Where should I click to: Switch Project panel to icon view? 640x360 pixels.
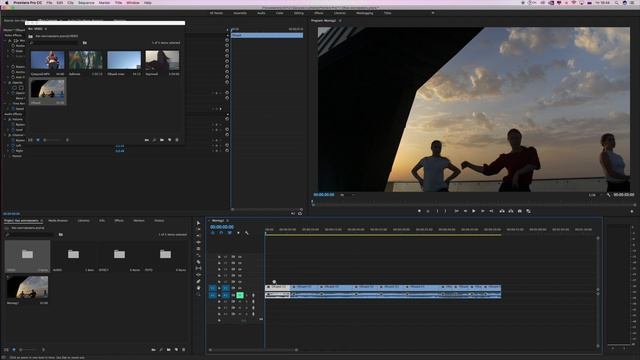13,350
